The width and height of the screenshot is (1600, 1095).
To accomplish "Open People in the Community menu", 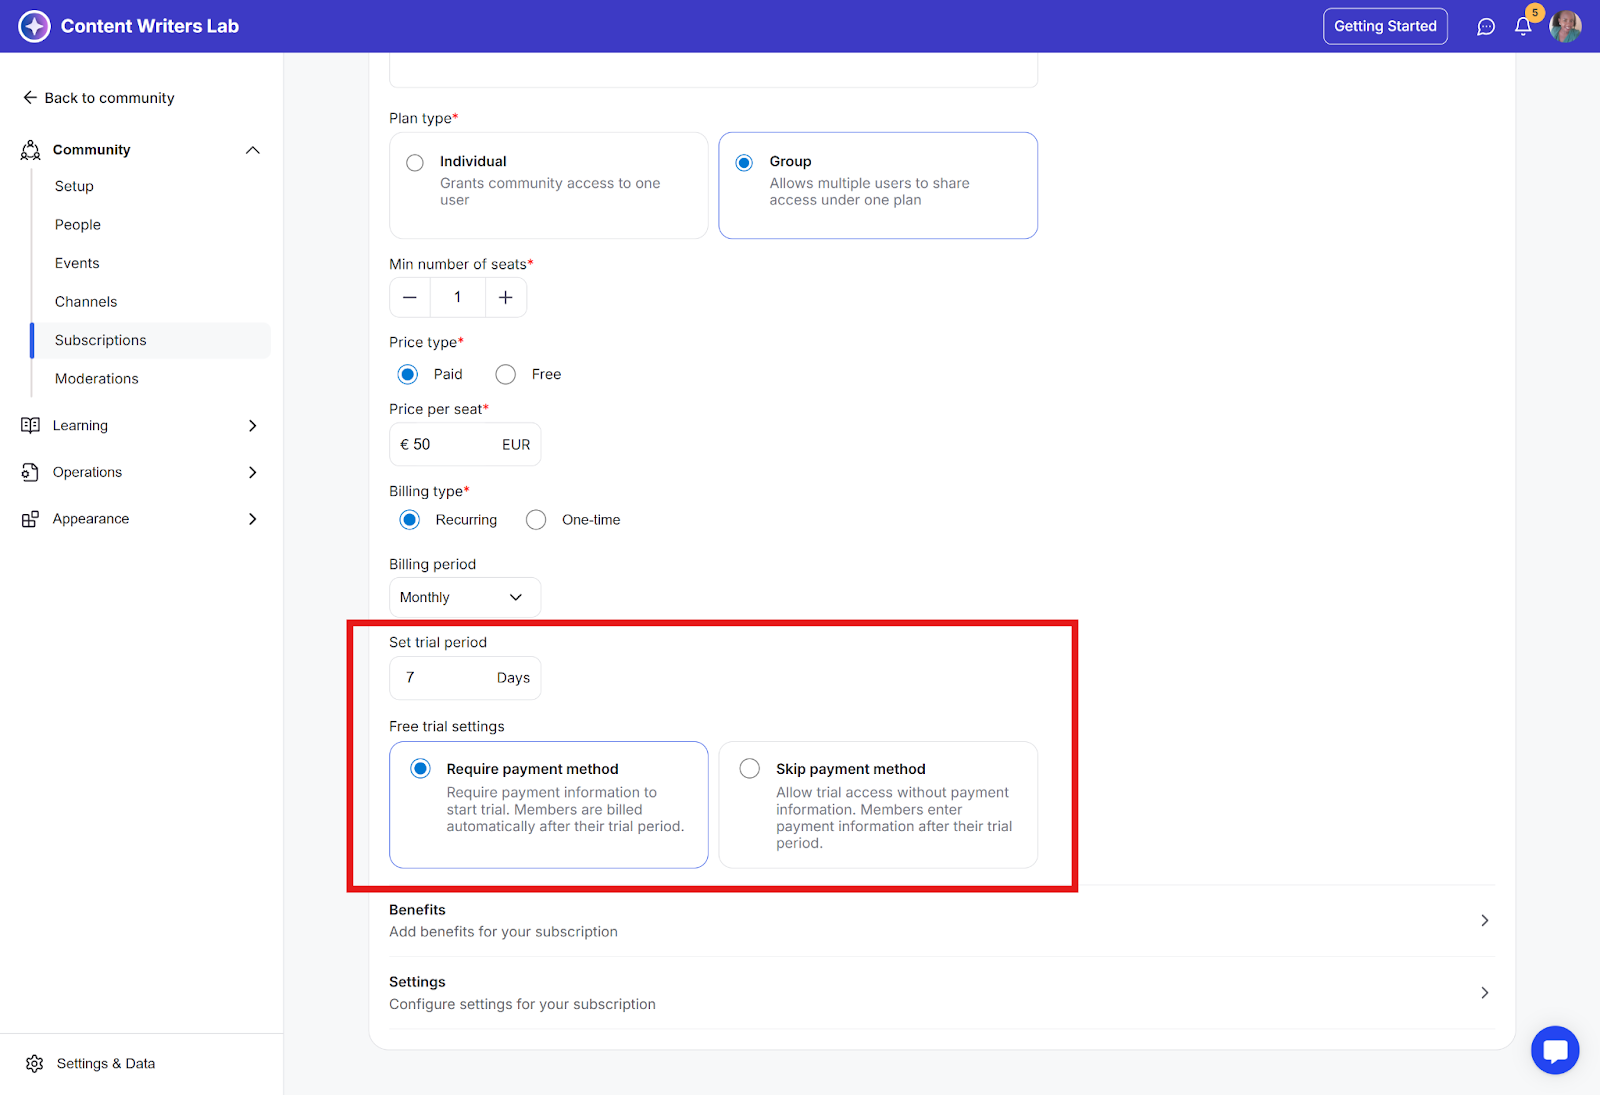I will click(78, 225).
